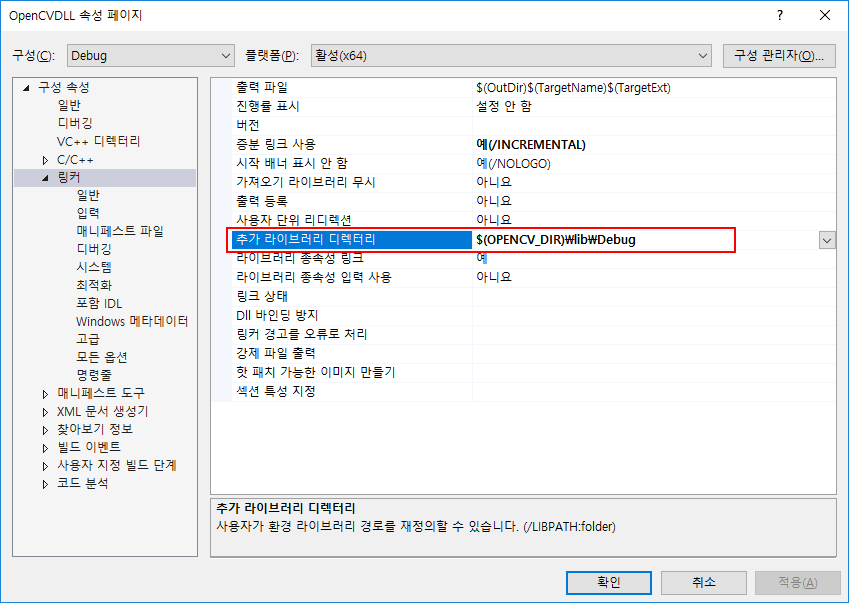
Task: Expand the 찾아보기 정보 node
Action: click(45, 430)
